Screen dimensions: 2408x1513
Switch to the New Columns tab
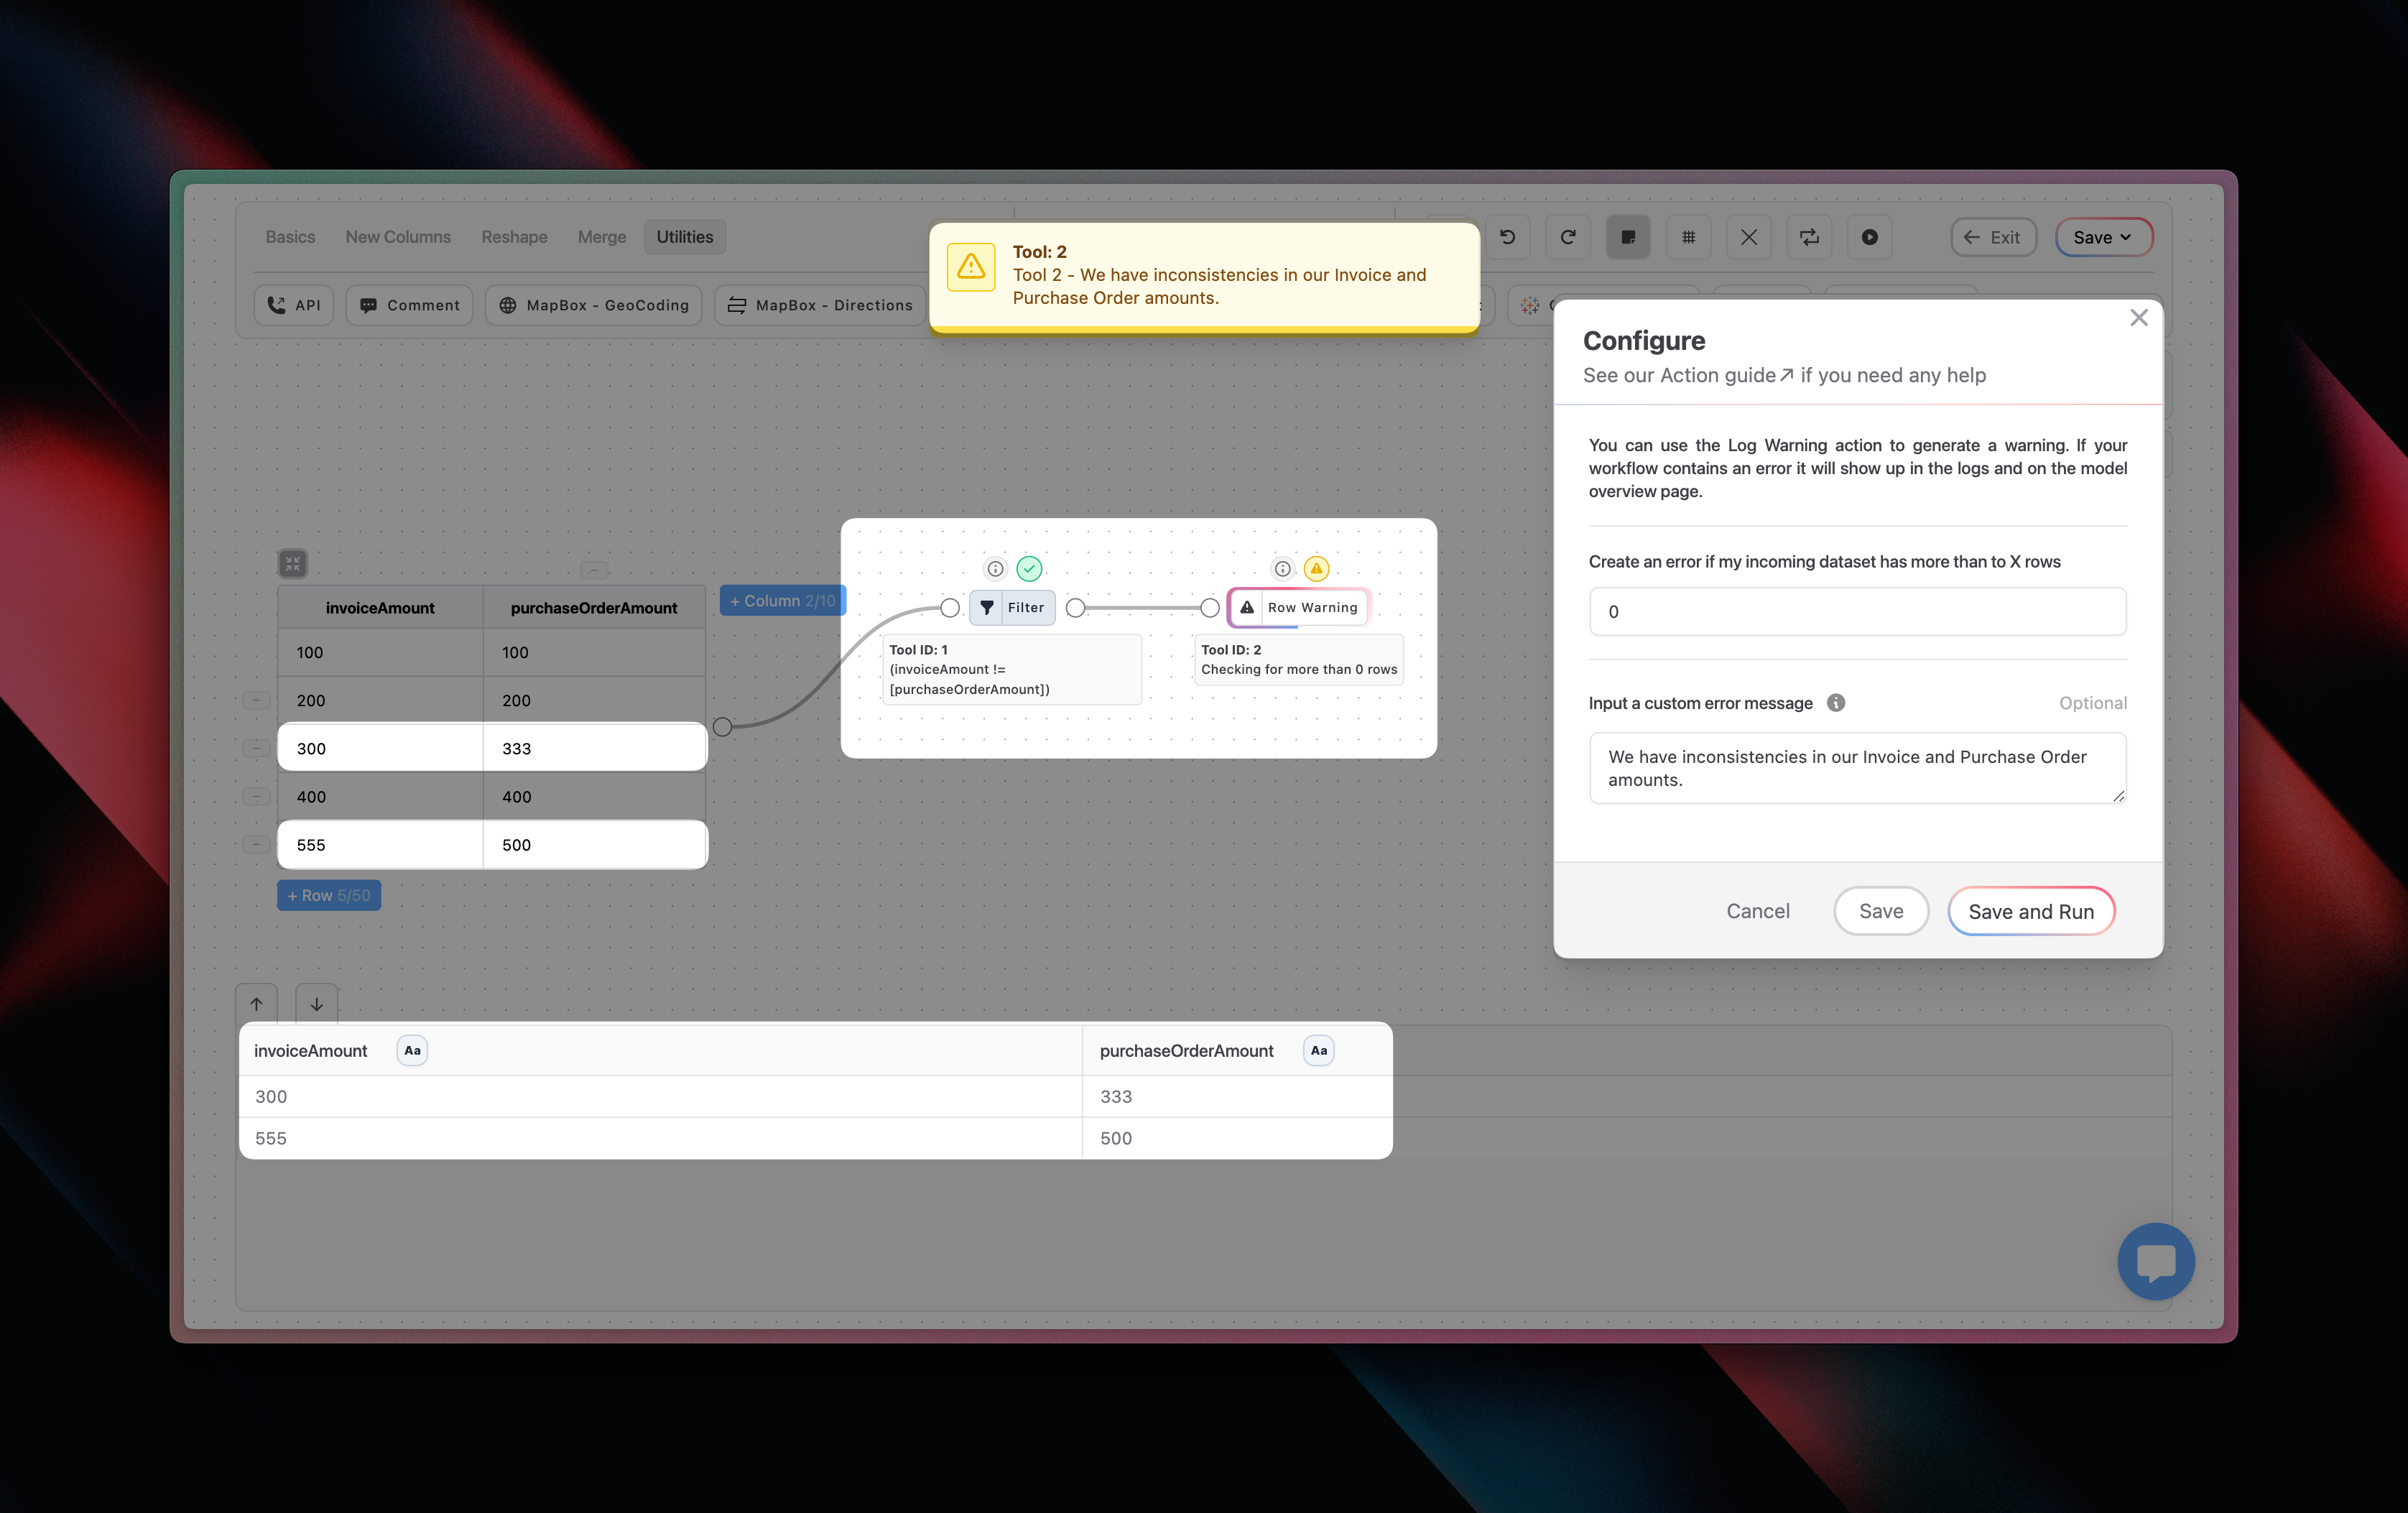(398, 237)
